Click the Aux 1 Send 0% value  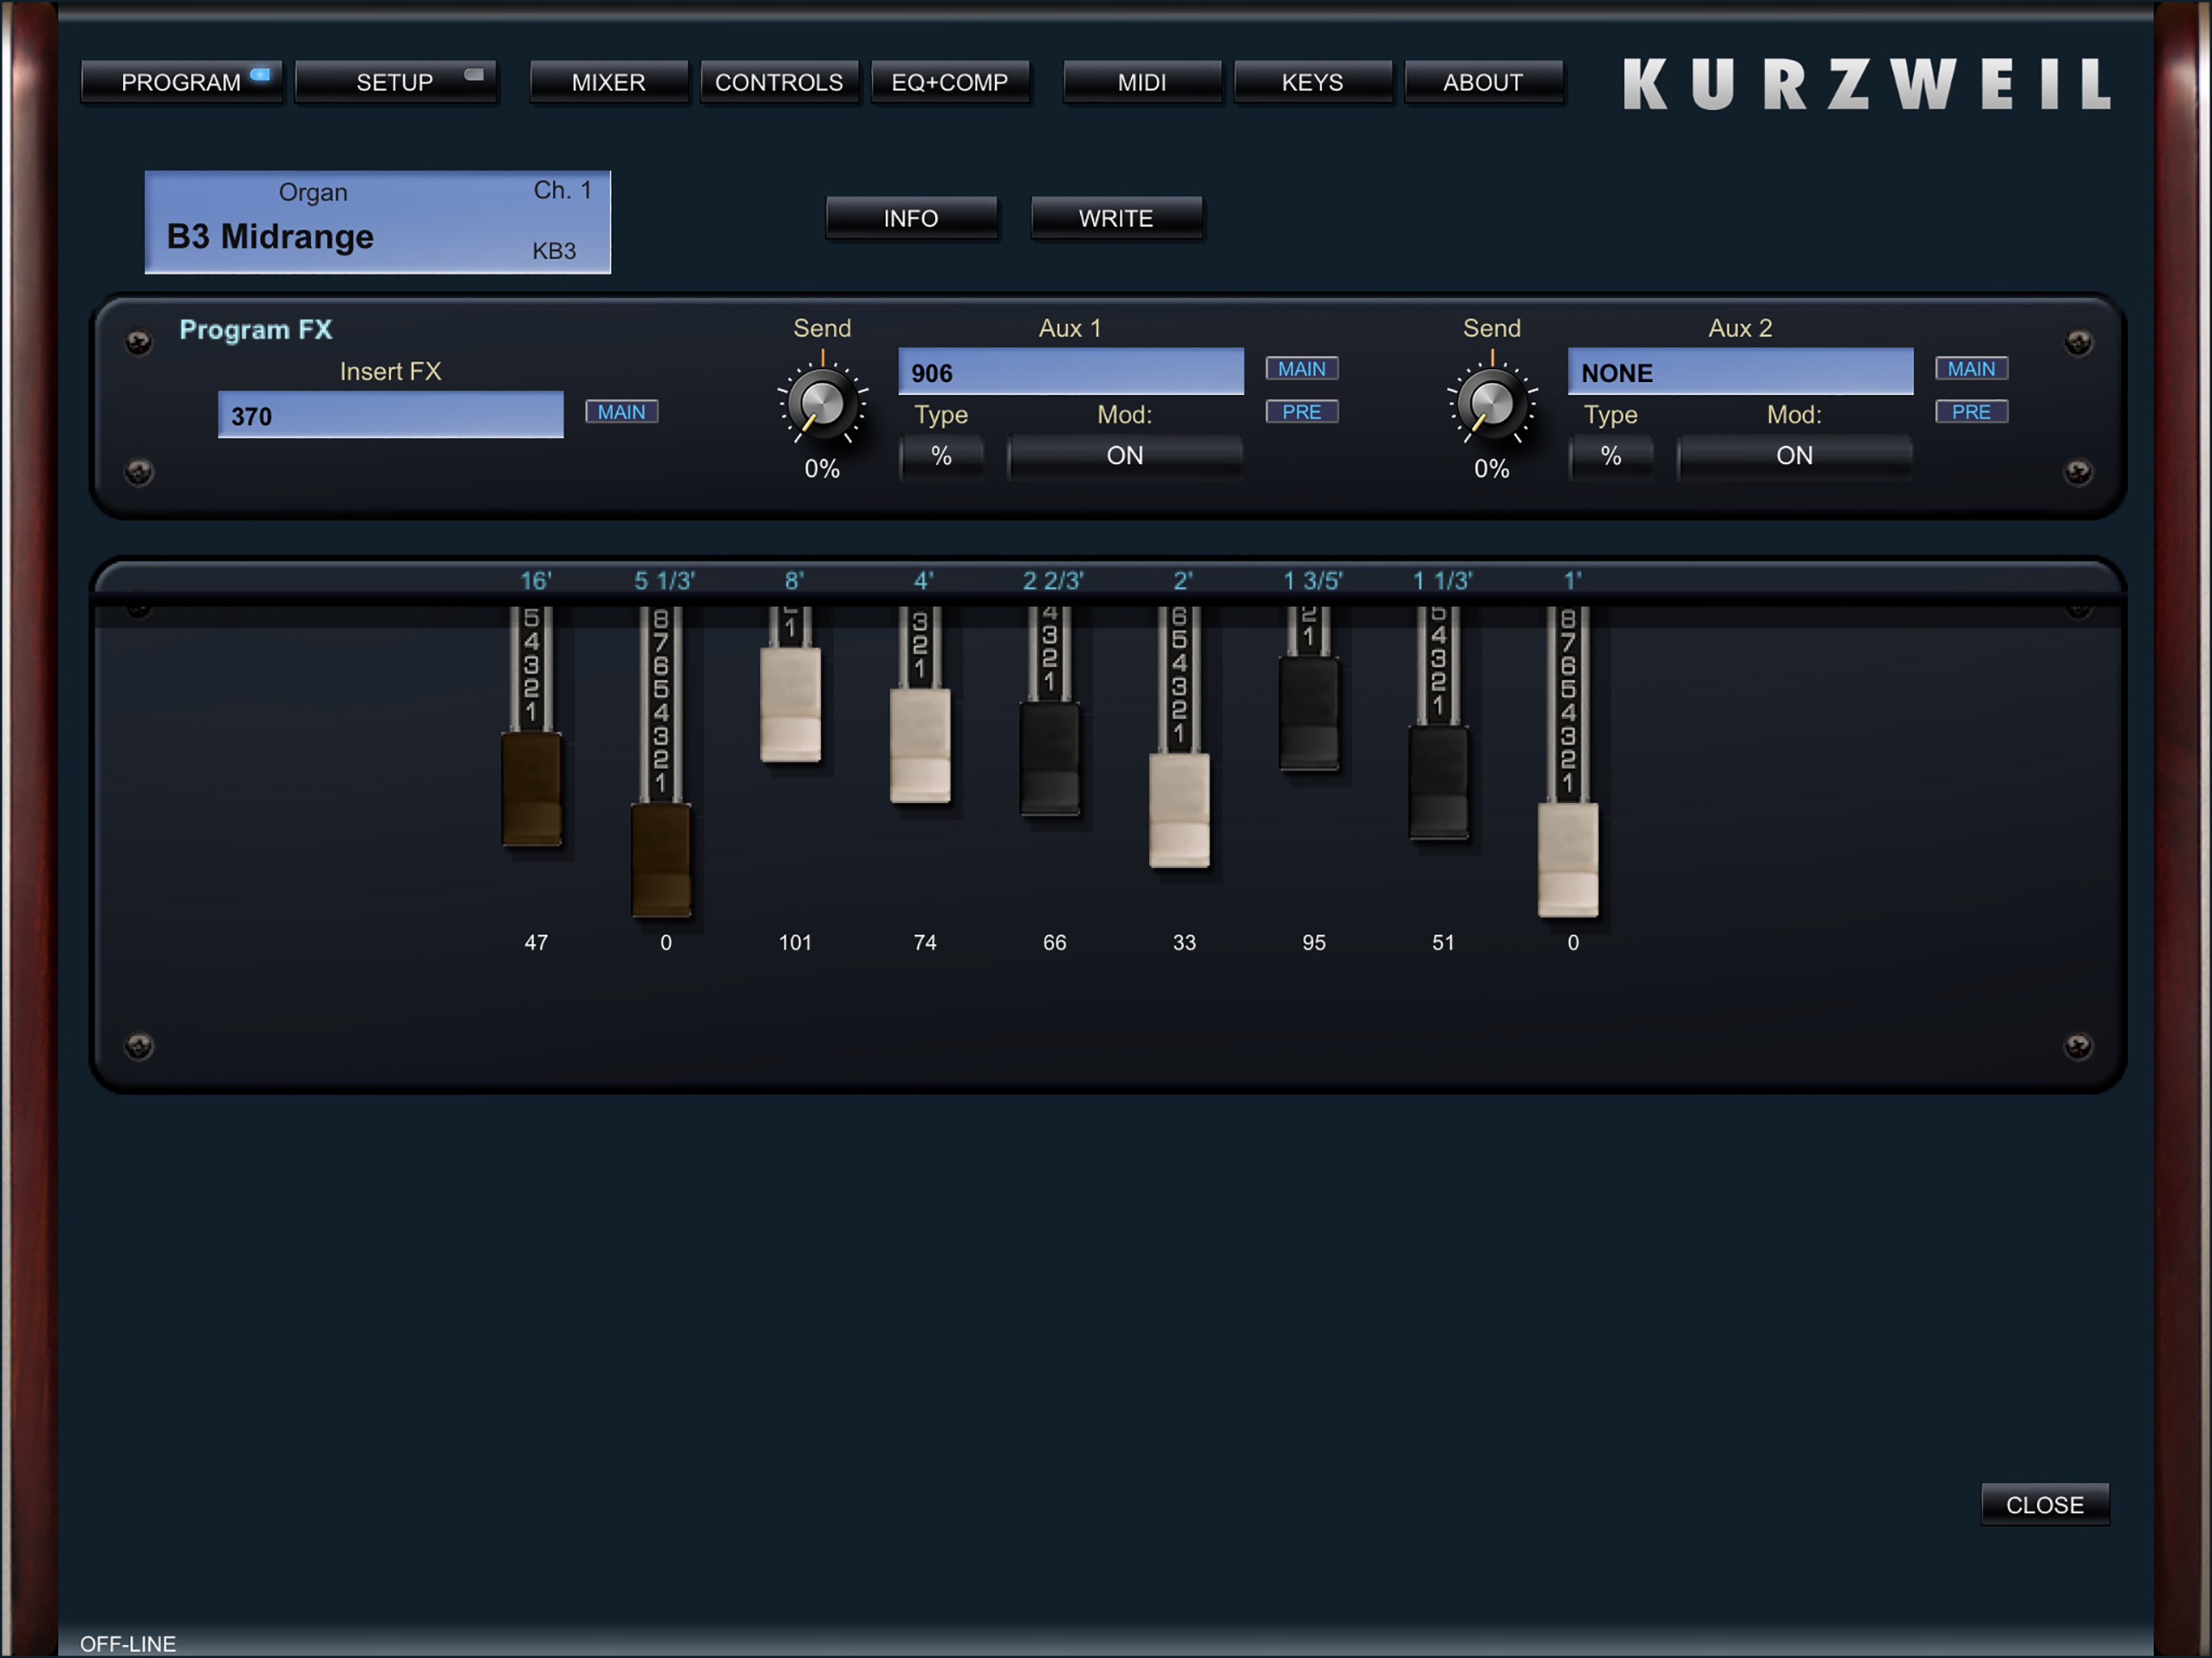click(x=822, y=468)
